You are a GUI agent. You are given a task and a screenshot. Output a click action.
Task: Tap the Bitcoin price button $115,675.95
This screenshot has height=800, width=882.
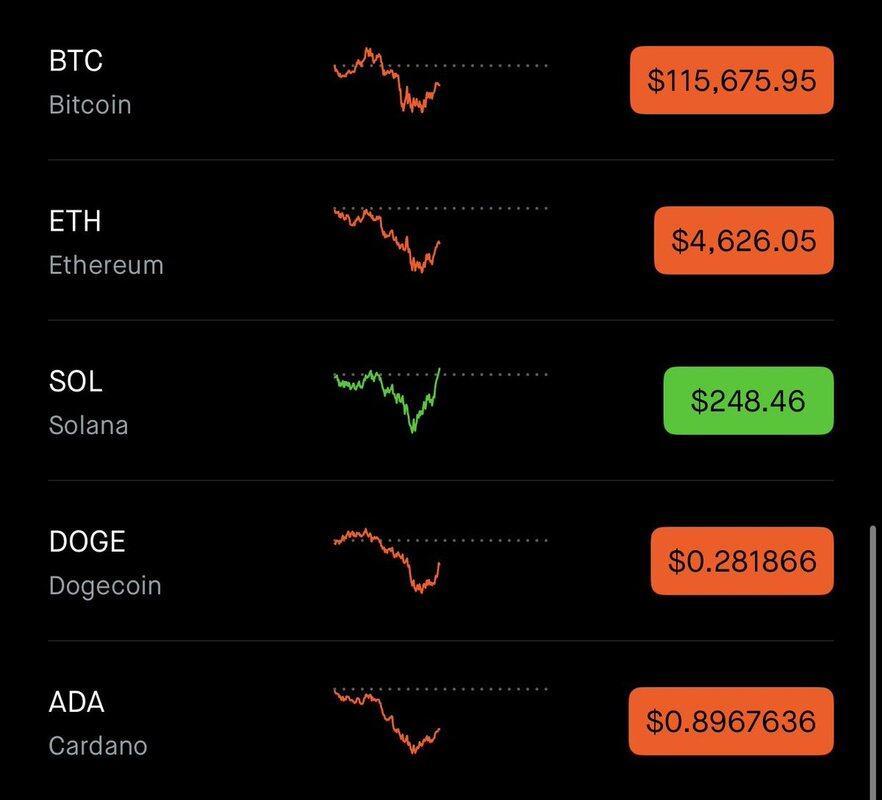click(731, 80)
